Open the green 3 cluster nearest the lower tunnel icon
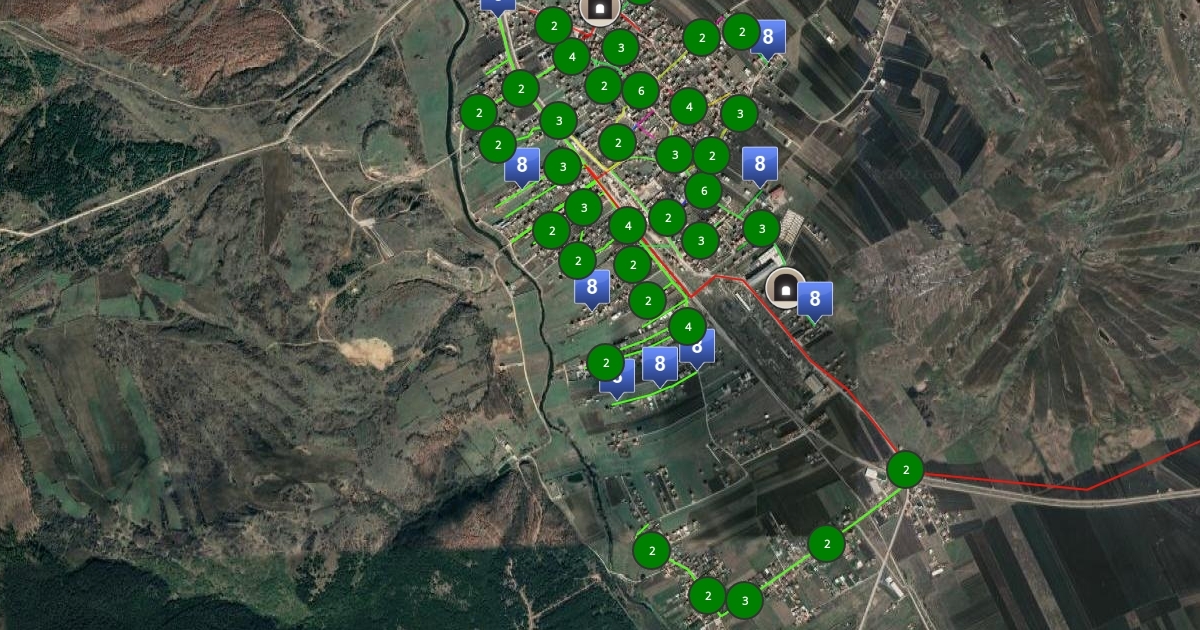This screenshot has width=1200, height=630. (x=762, y=229)
